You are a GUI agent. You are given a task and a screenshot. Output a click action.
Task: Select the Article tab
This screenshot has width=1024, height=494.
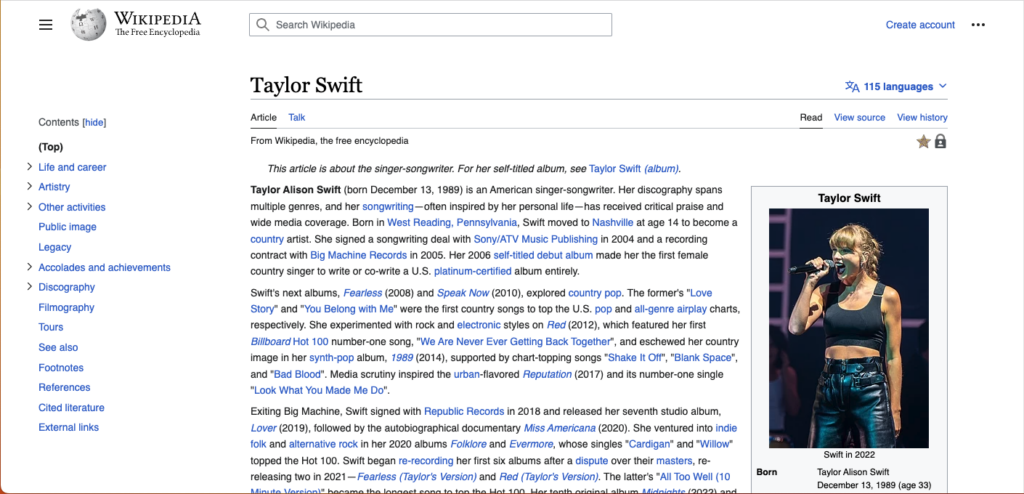[263, 118]
